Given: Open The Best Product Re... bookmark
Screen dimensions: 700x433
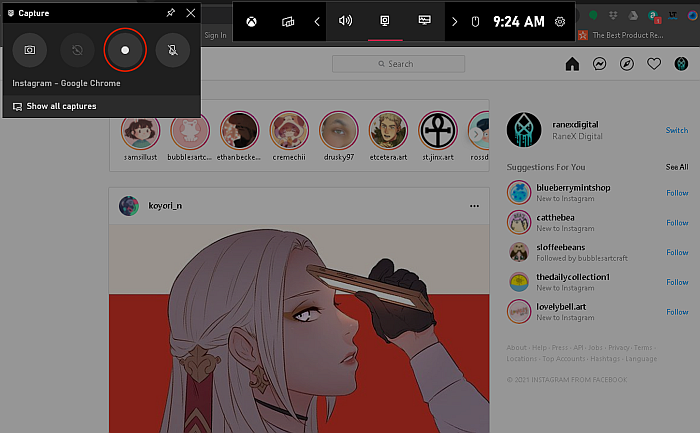Looking at the screenshot, I should pyautogui.click(x=621, y=35).
